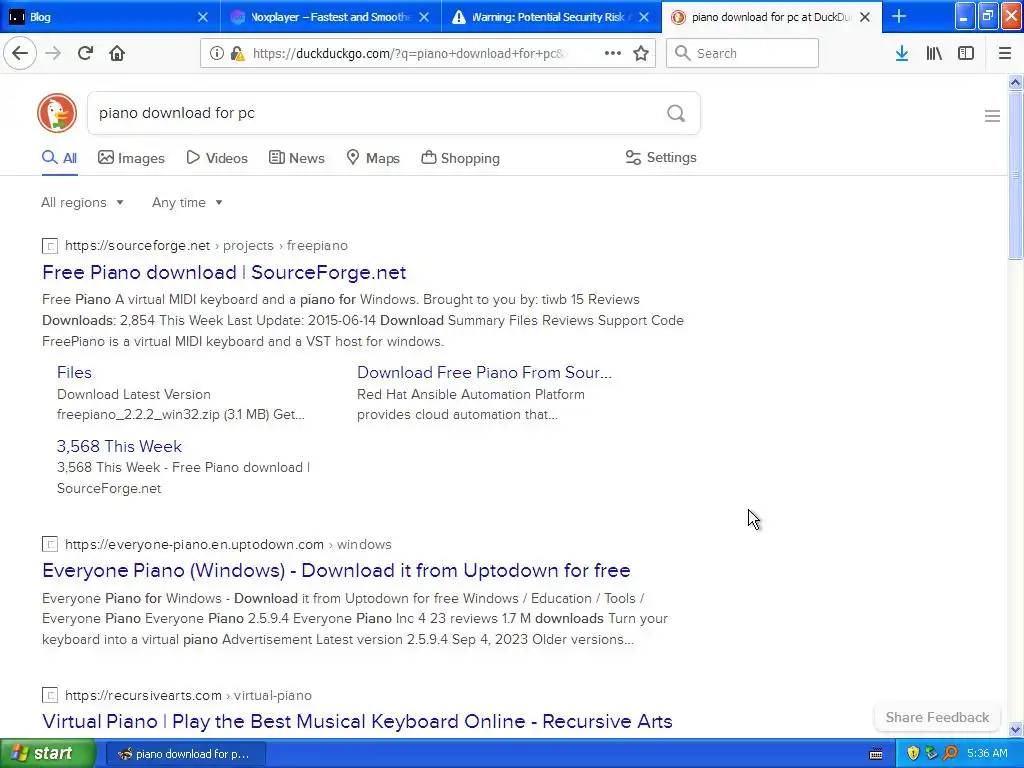Viewport: 1024px width, 768px height.
Task: Select the All results category
Action: tap(59, 158)
